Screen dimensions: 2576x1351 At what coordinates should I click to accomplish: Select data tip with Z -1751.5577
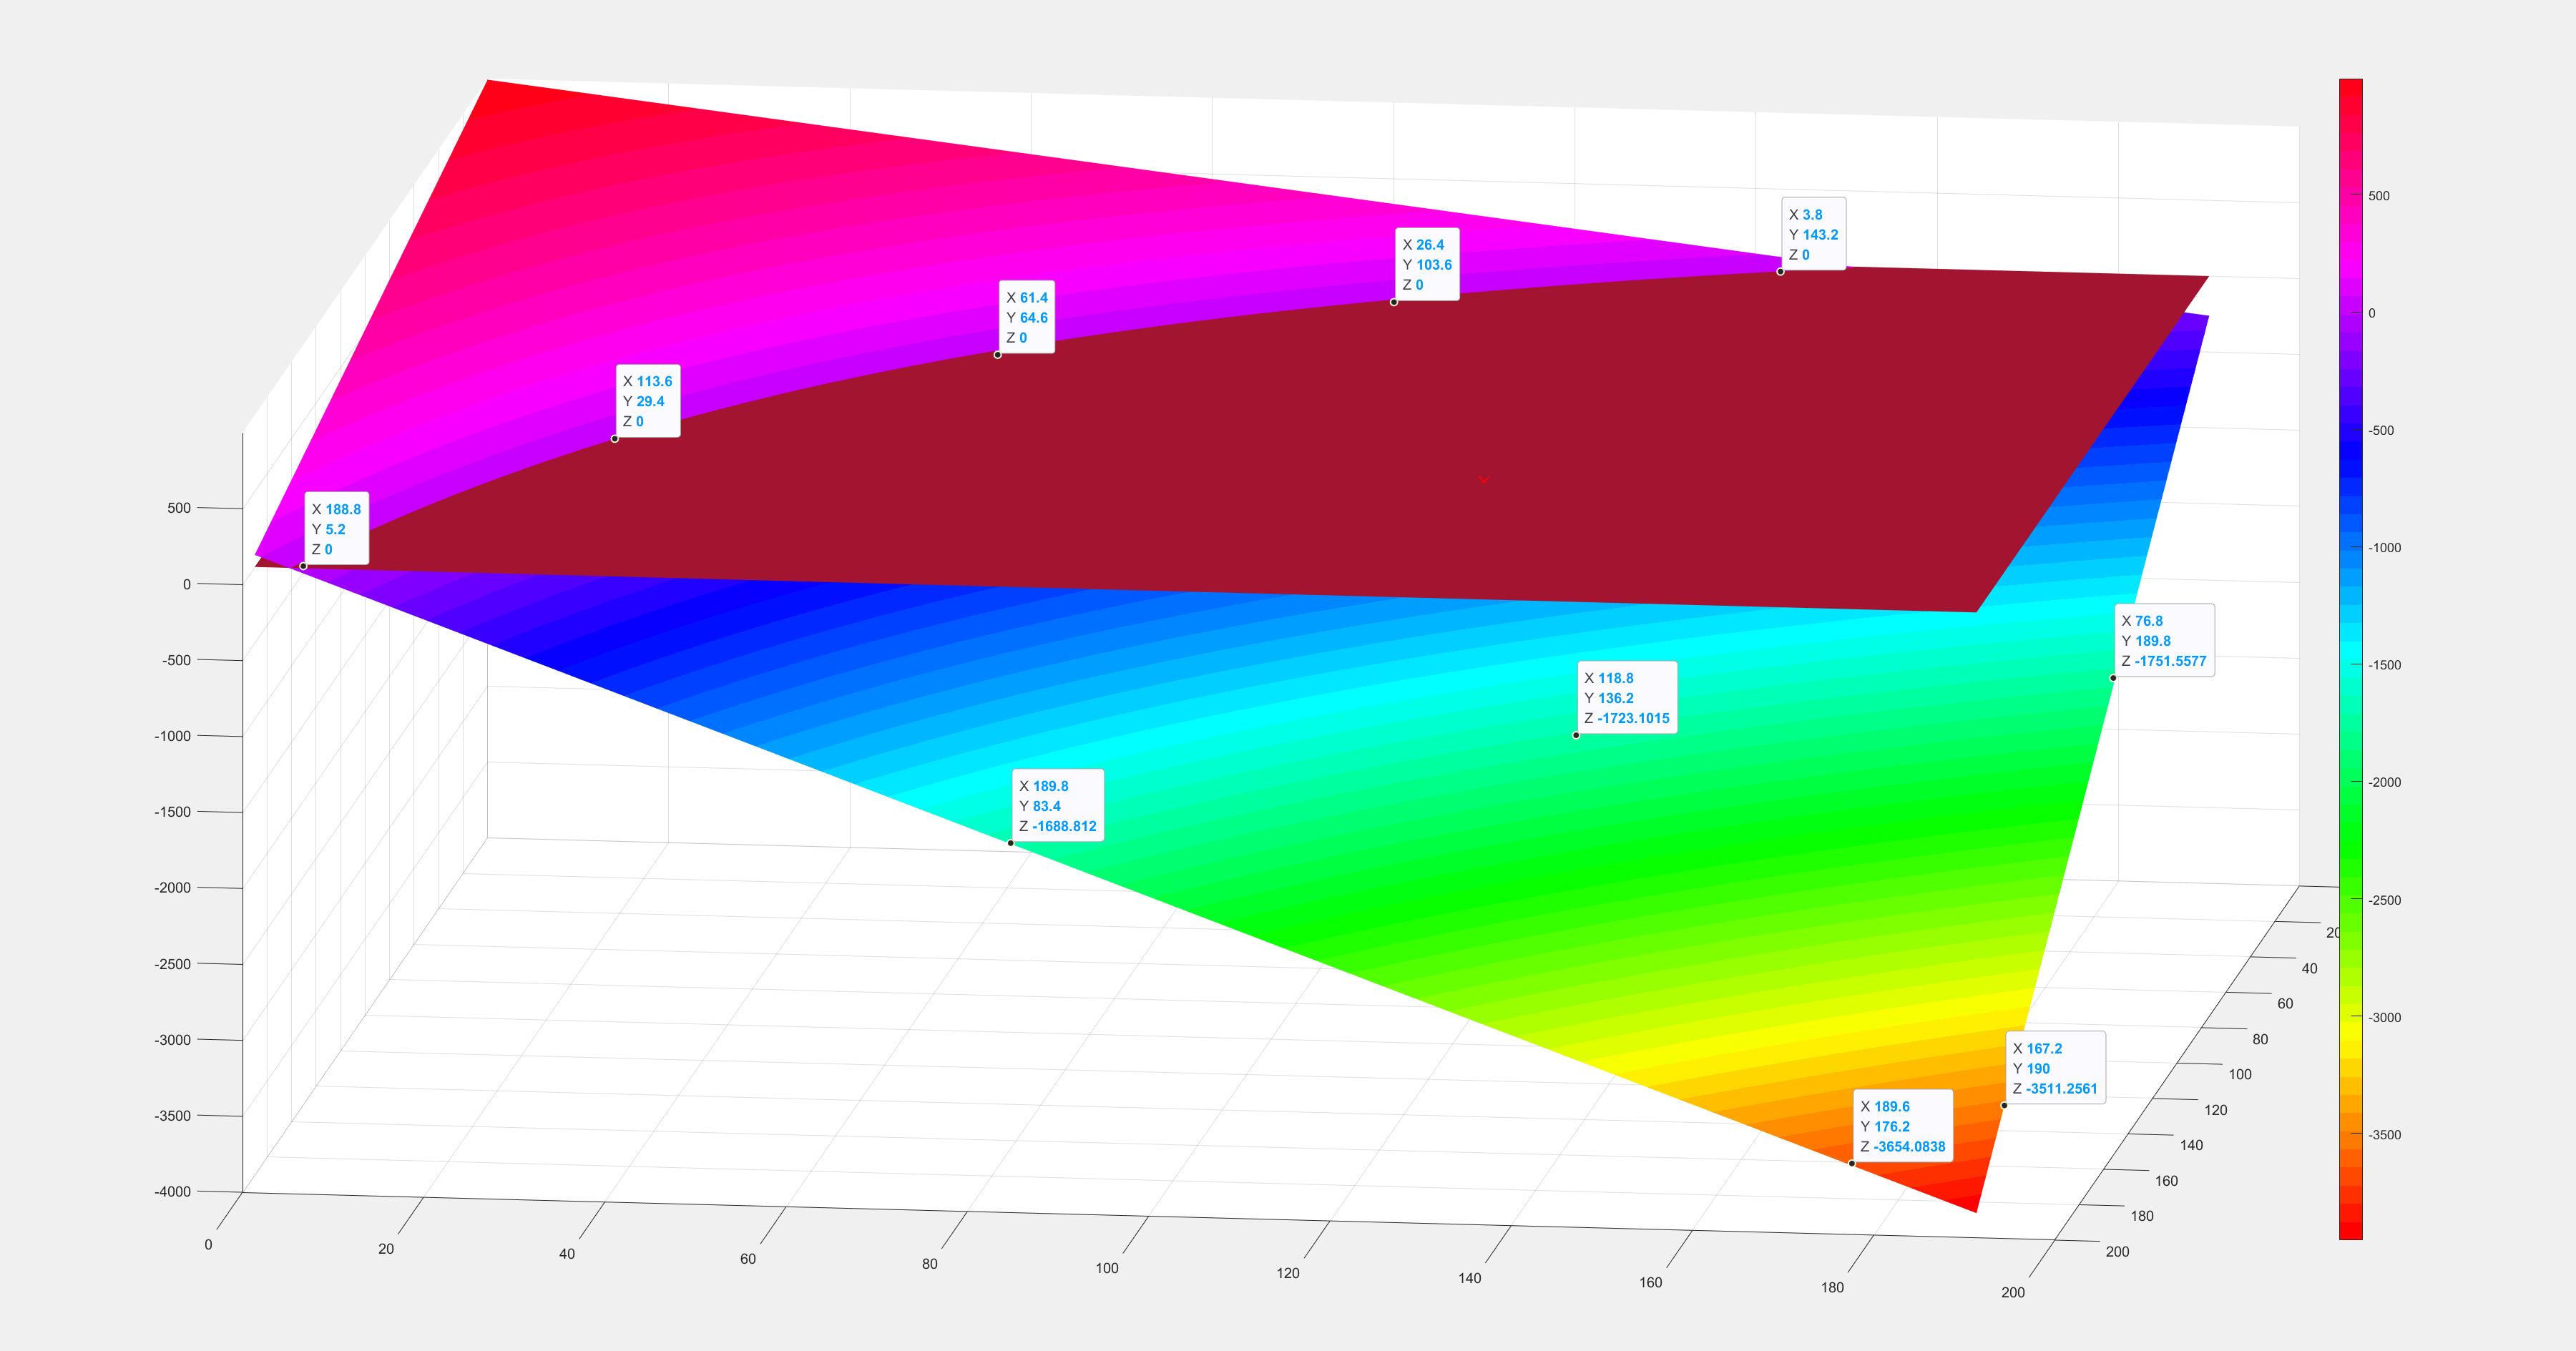tap(2164, 640)
